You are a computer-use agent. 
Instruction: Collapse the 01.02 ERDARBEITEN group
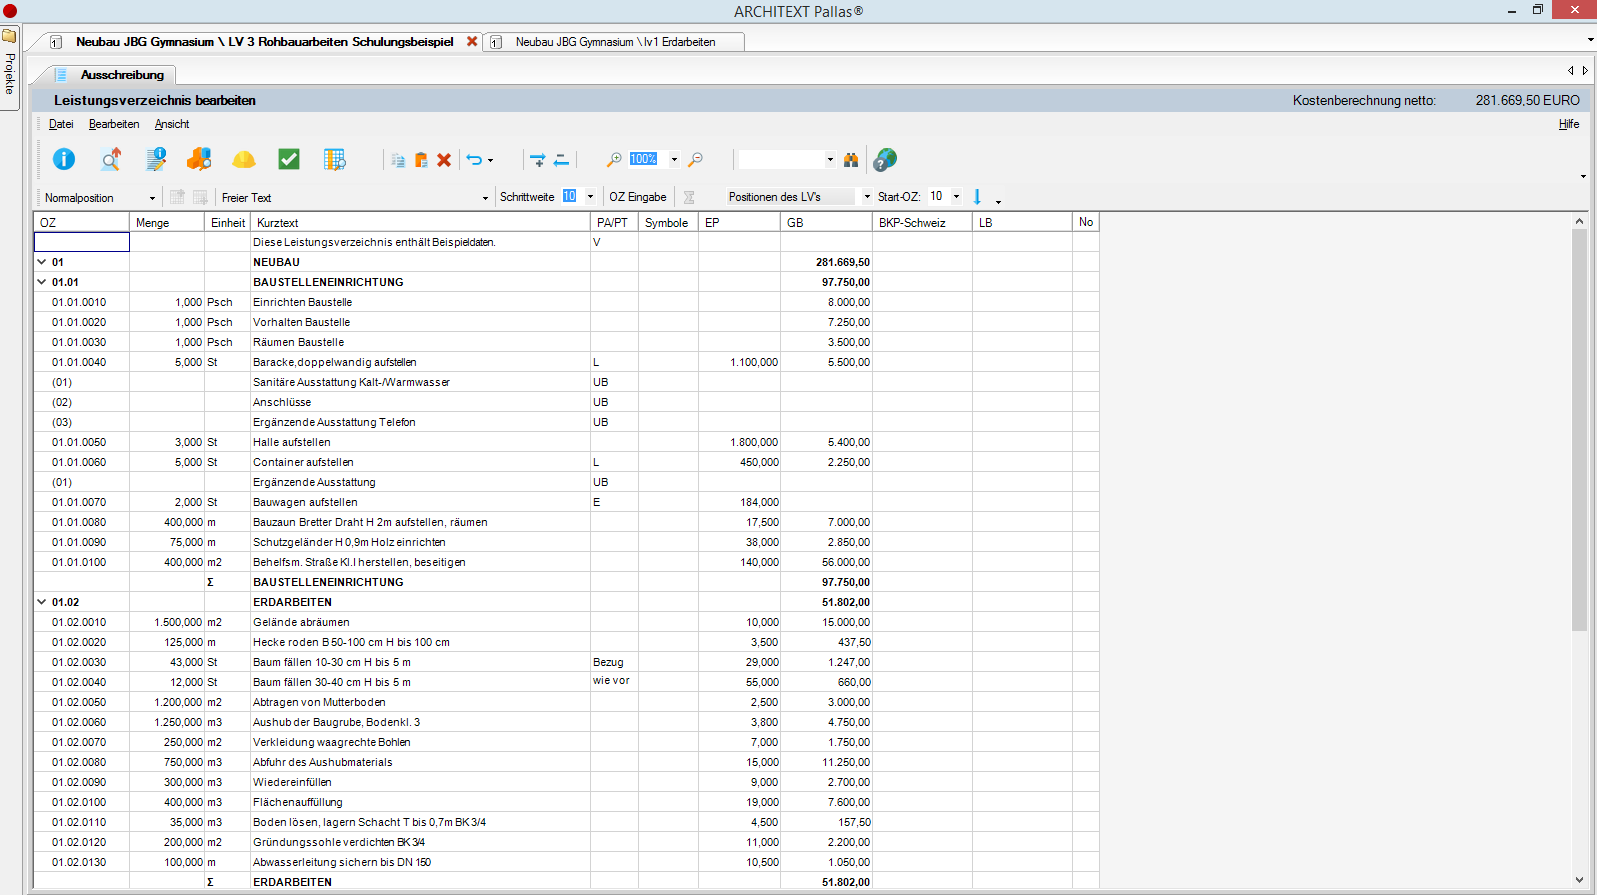(42, 602)
